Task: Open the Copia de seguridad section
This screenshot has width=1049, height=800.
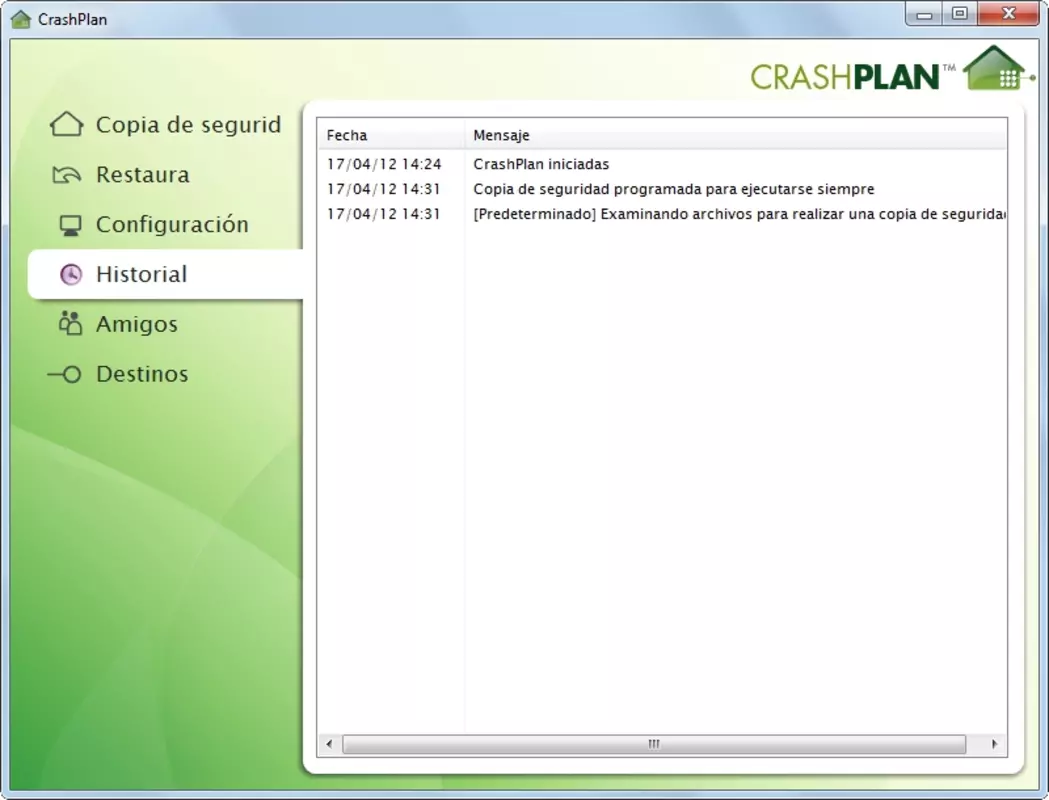Action: 166,124
